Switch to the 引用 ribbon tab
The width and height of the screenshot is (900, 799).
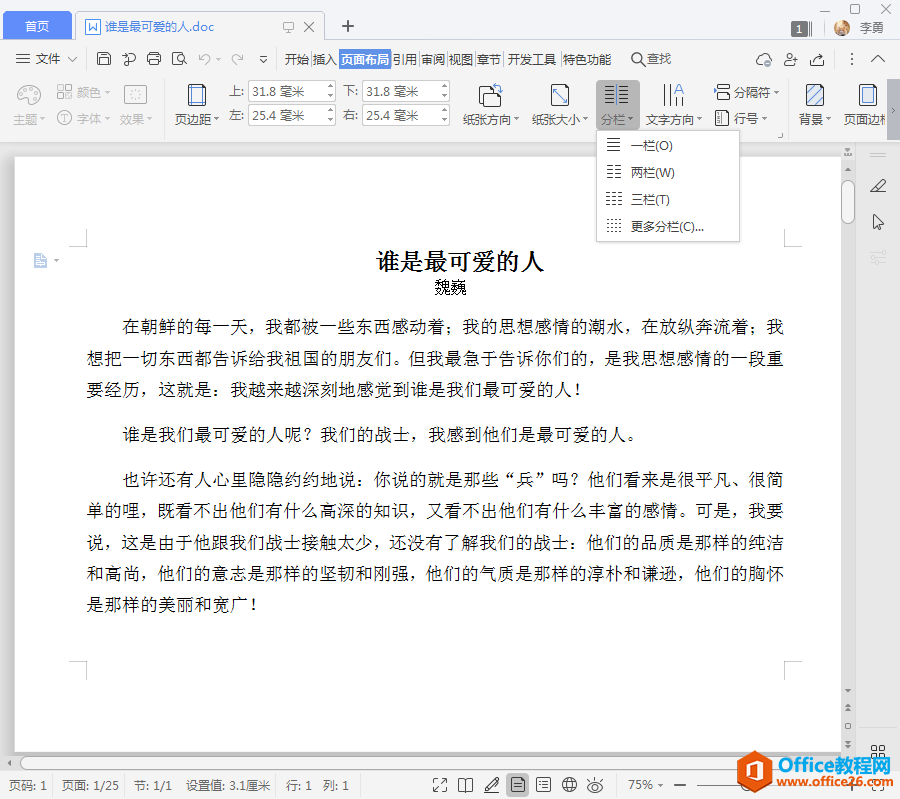click(x=405, y=59)
